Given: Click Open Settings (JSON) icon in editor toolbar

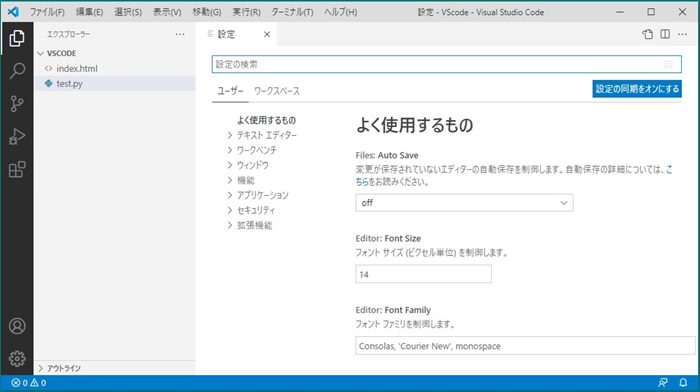Looking at the screenshot, I should [x=647, y=34].
